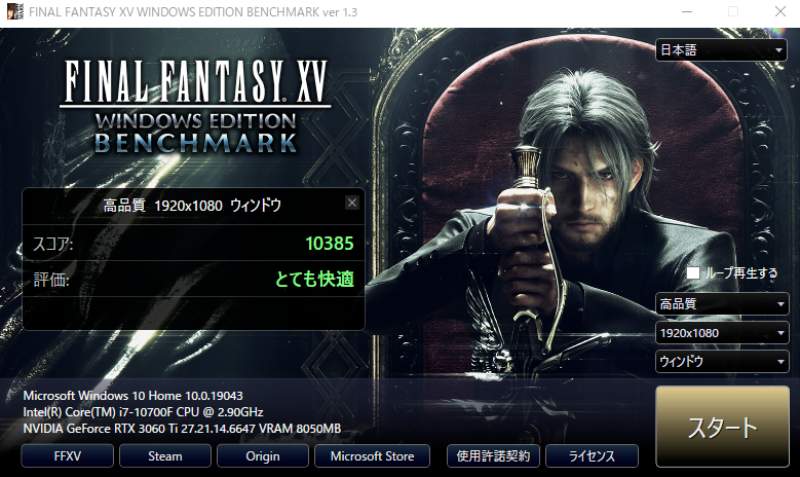Open the ライセンス license information
The width and height of the screenshot is (800, 477).
click(592, 456)
